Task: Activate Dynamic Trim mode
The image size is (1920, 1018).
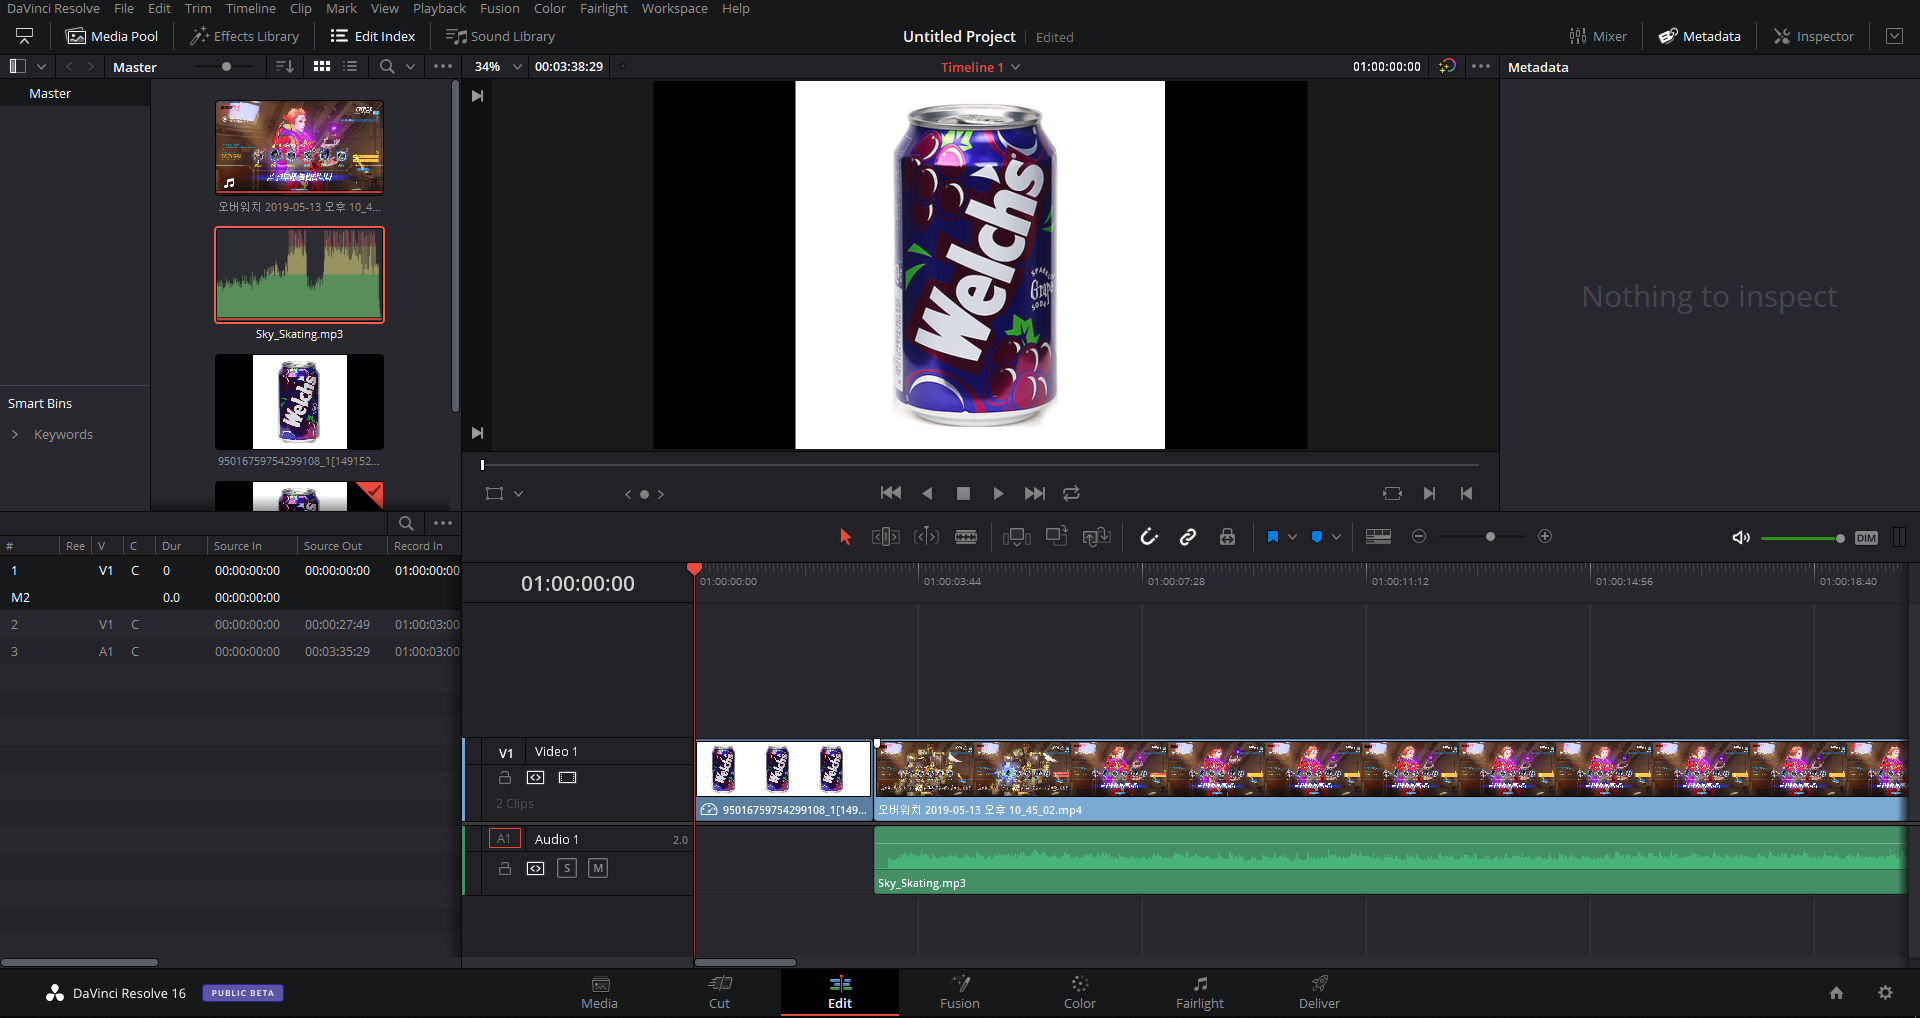Action: coord(926,537)
